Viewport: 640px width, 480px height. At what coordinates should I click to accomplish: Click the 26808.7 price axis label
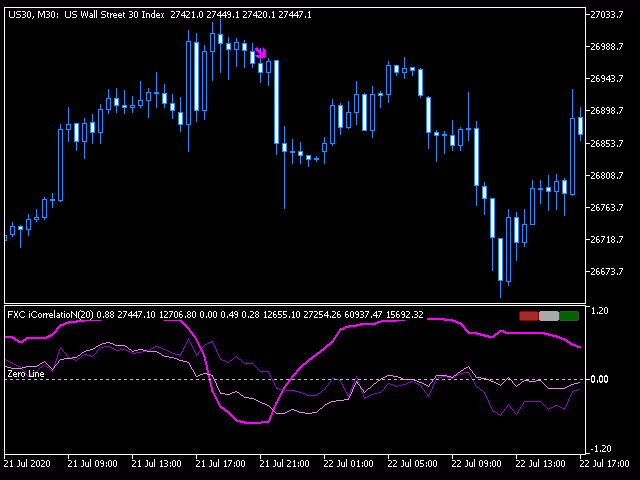608,176
